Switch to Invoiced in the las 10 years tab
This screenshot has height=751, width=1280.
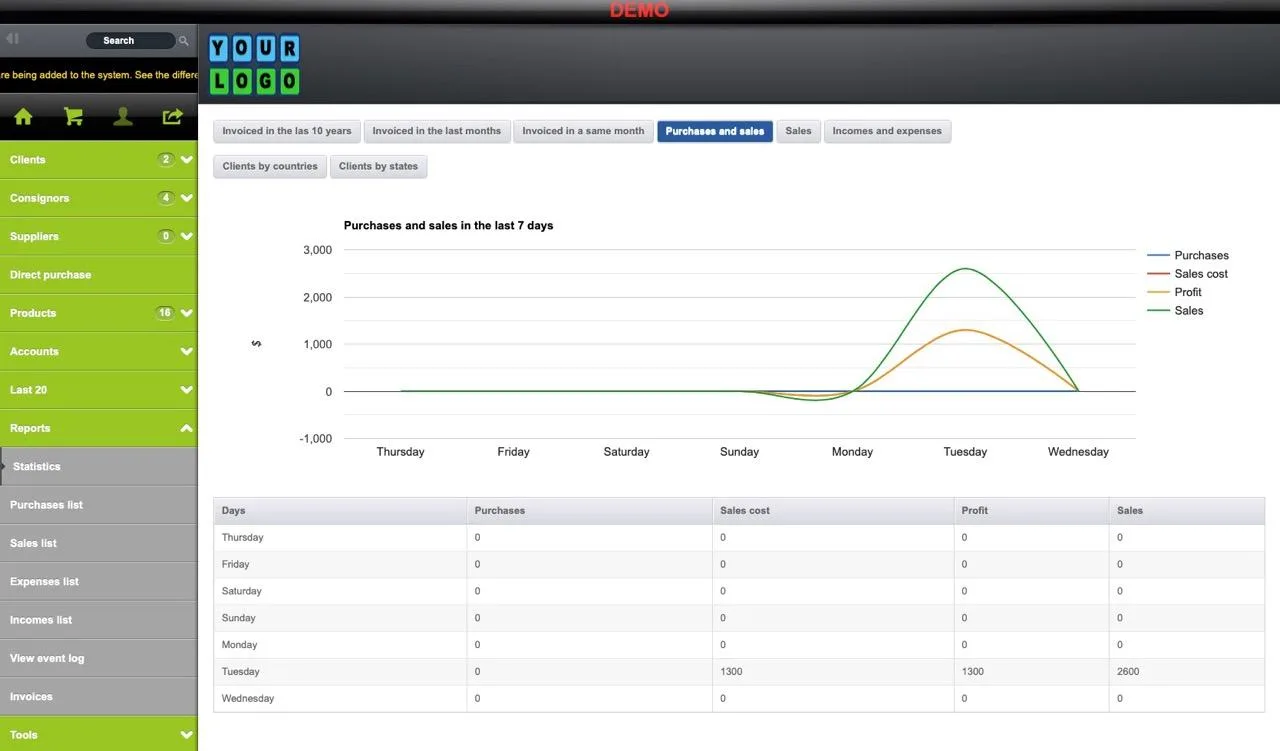click(287, 131)
